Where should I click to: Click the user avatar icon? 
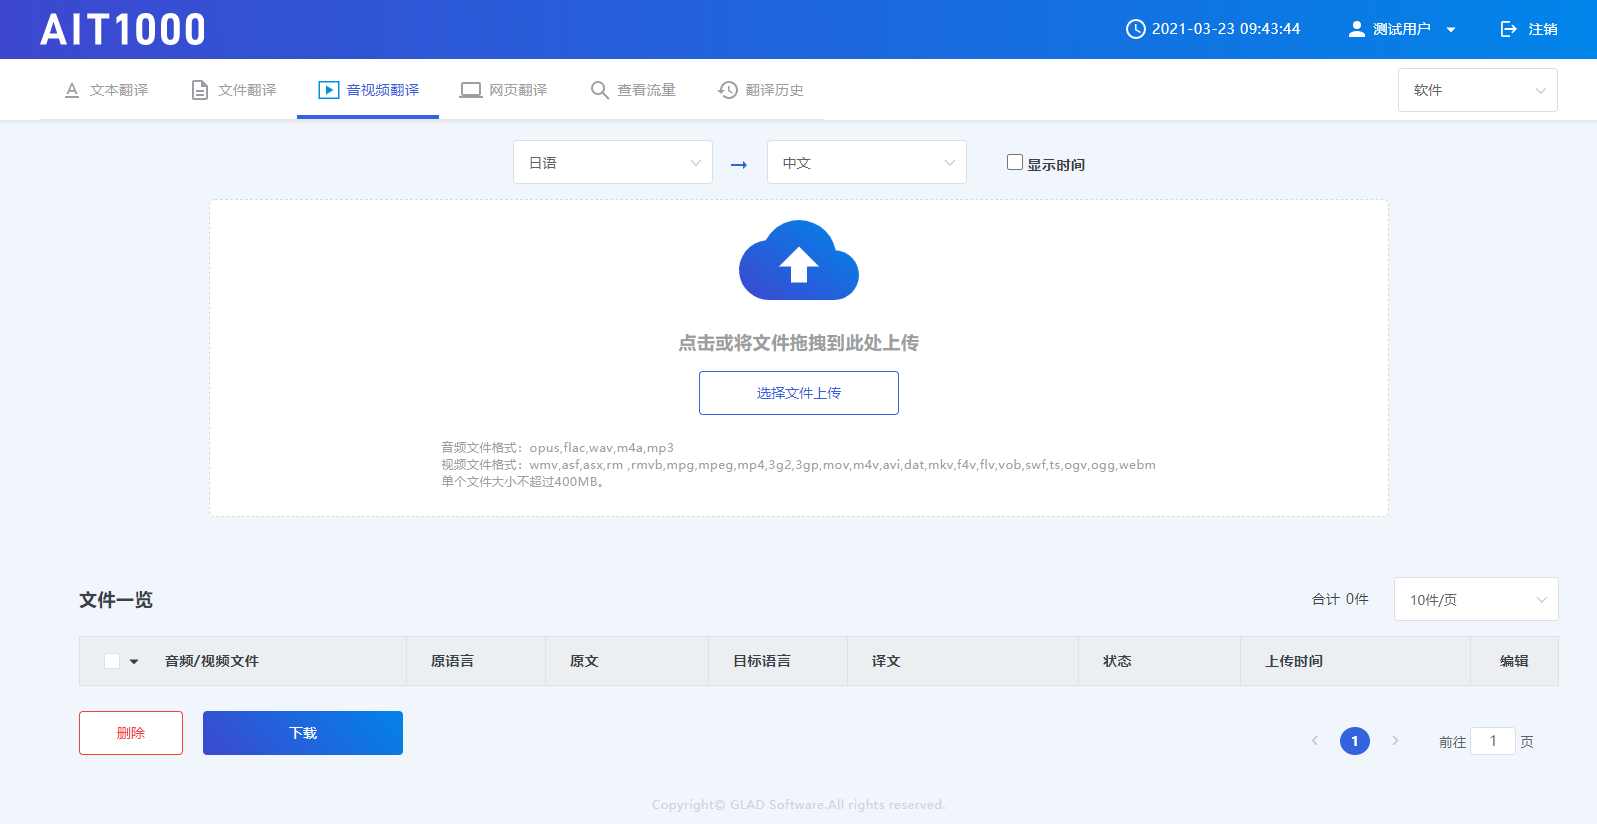click(x=1356, y=29)
